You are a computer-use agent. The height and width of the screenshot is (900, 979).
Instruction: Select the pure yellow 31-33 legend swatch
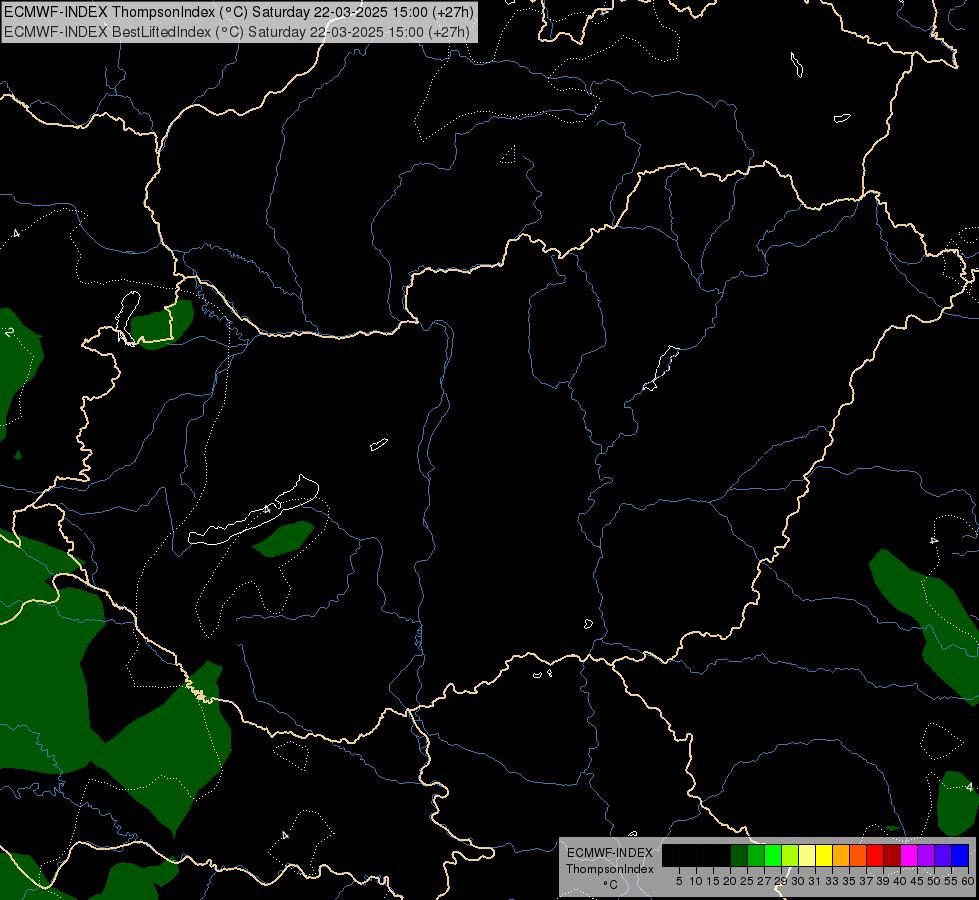point(824,856)
